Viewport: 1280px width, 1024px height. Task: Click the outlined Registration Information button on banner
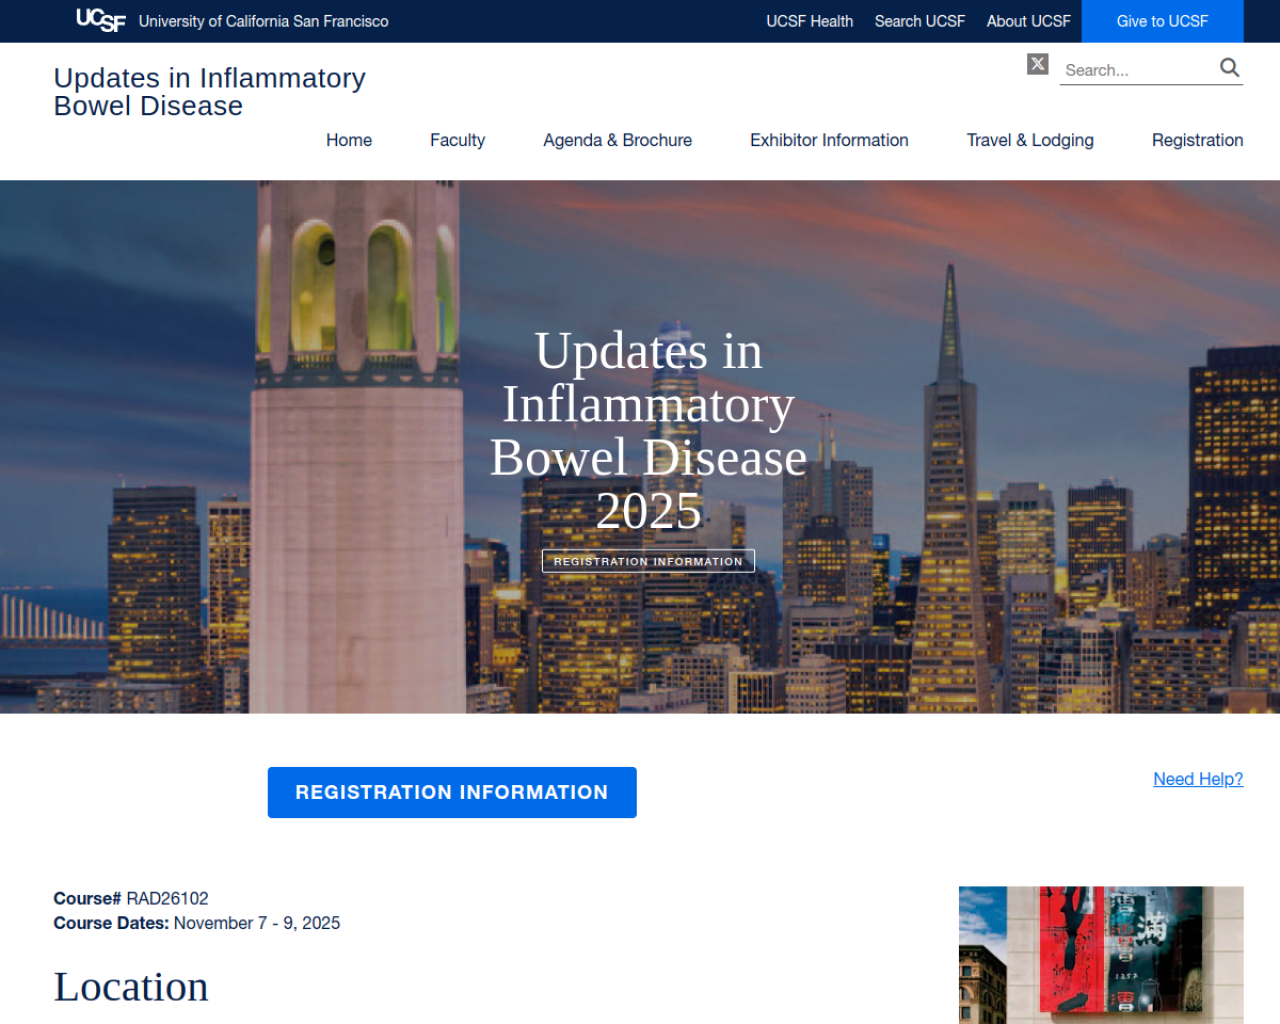(648, 561)
